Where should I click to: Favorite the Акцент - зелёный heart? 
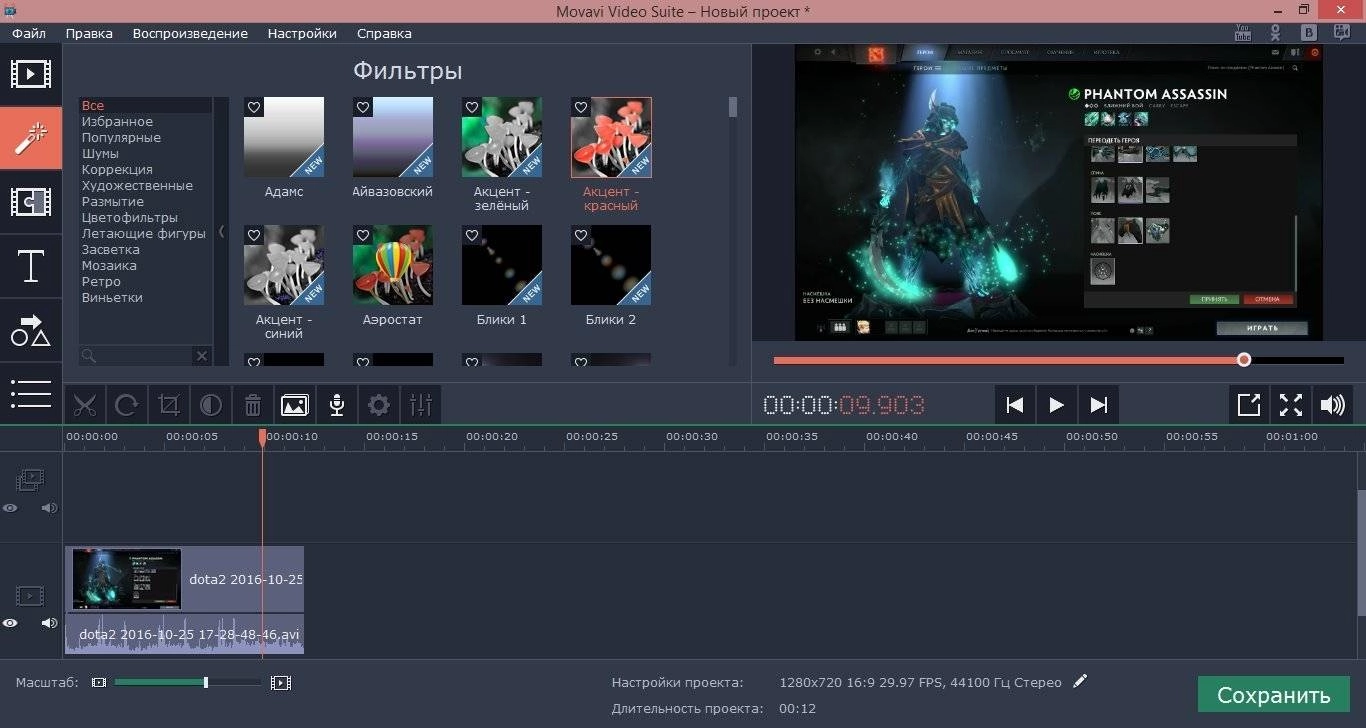coord(472,107)
